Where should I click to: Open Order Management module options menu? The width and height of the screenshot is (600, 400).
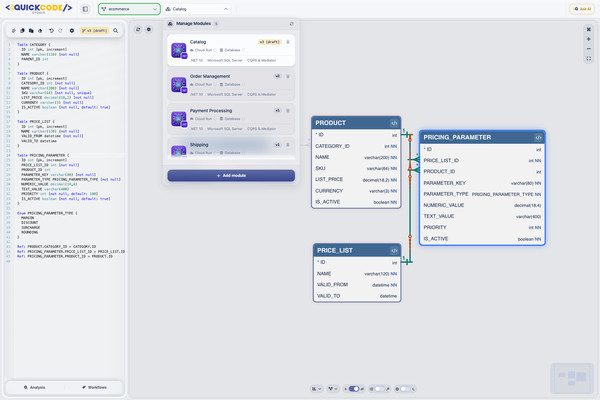[288, 76]
